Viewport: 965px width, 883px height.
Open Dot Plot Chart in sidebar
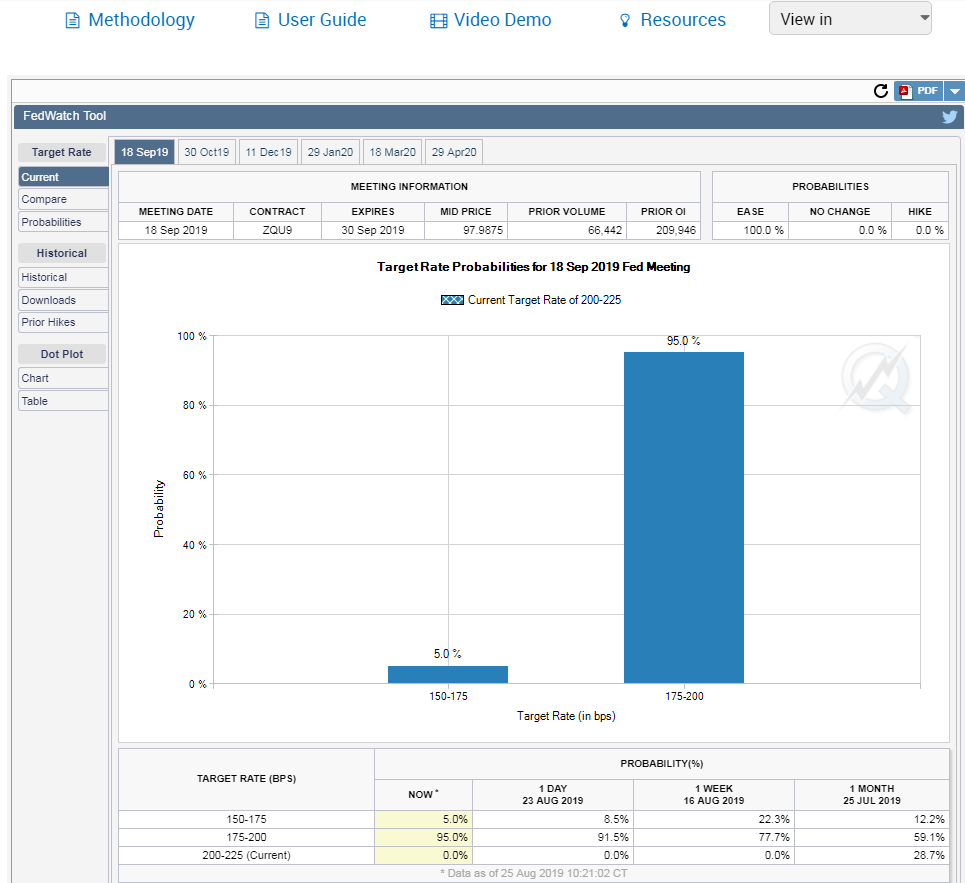click(x=63, y=378)
